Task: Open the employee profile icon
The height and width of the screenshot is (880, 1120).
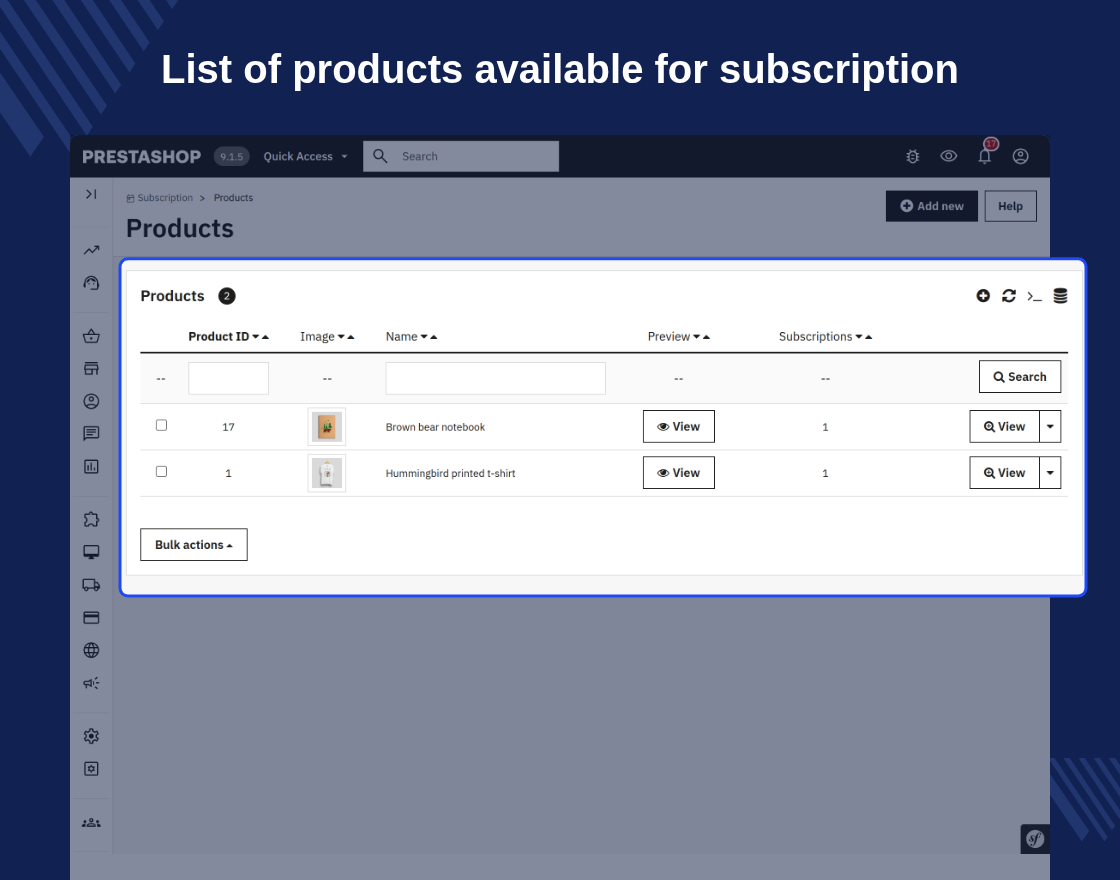Action: coord(1021,156)
